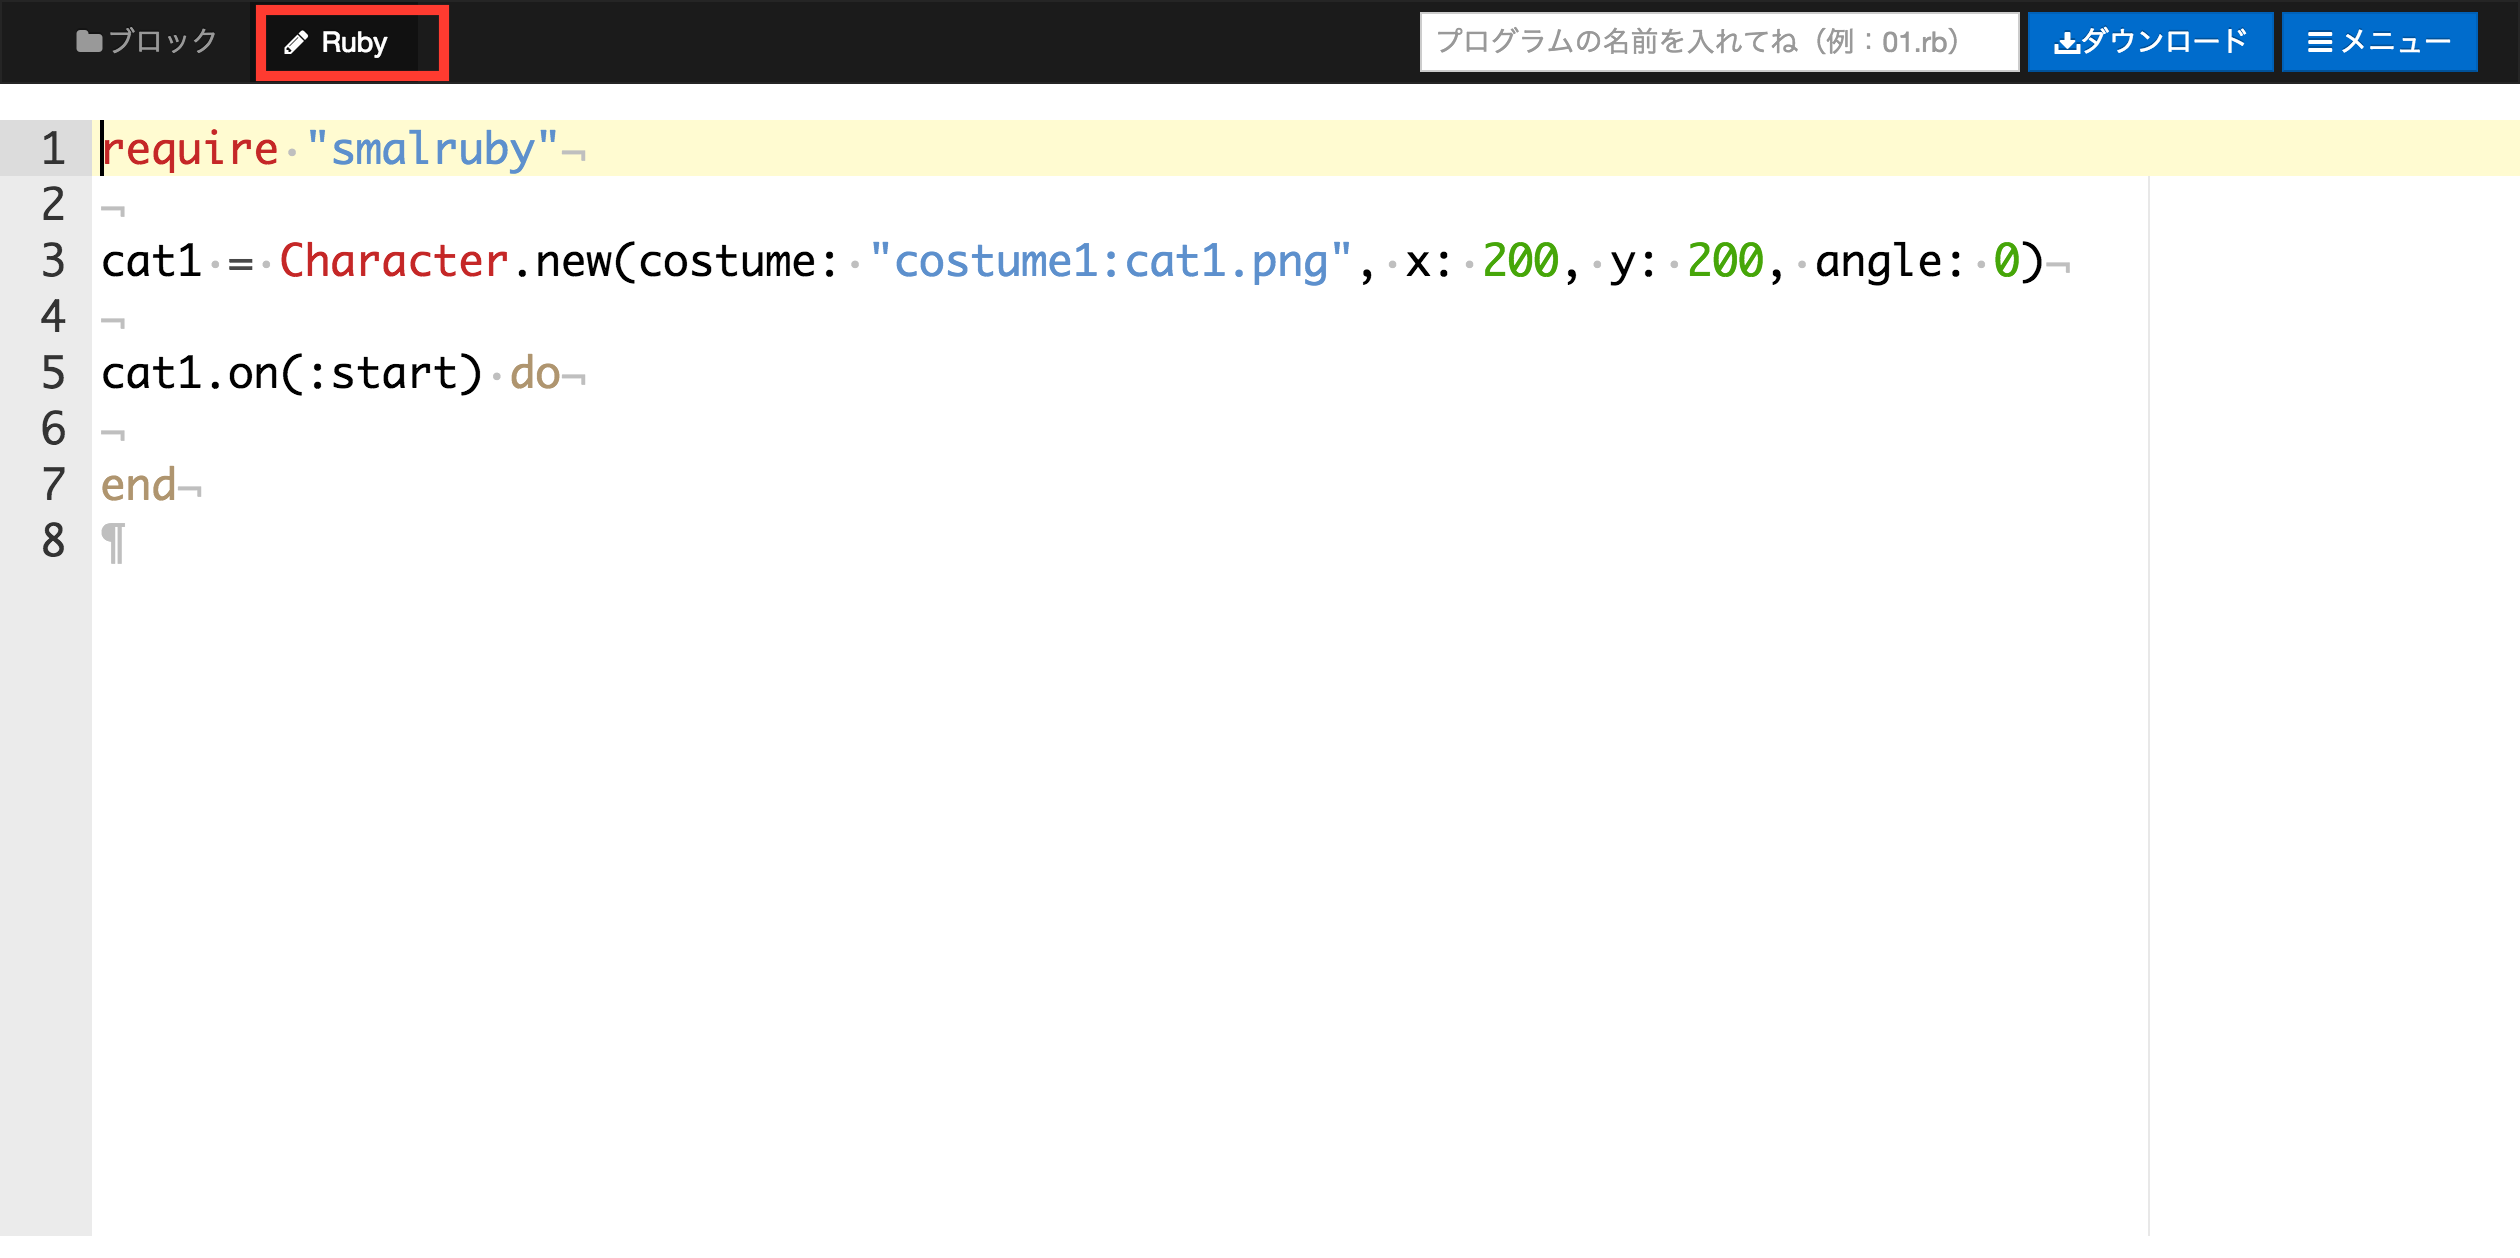Click cat1.on(:start) on line 5
This screenshot has height=1258, width=2520.
[292, 373]
